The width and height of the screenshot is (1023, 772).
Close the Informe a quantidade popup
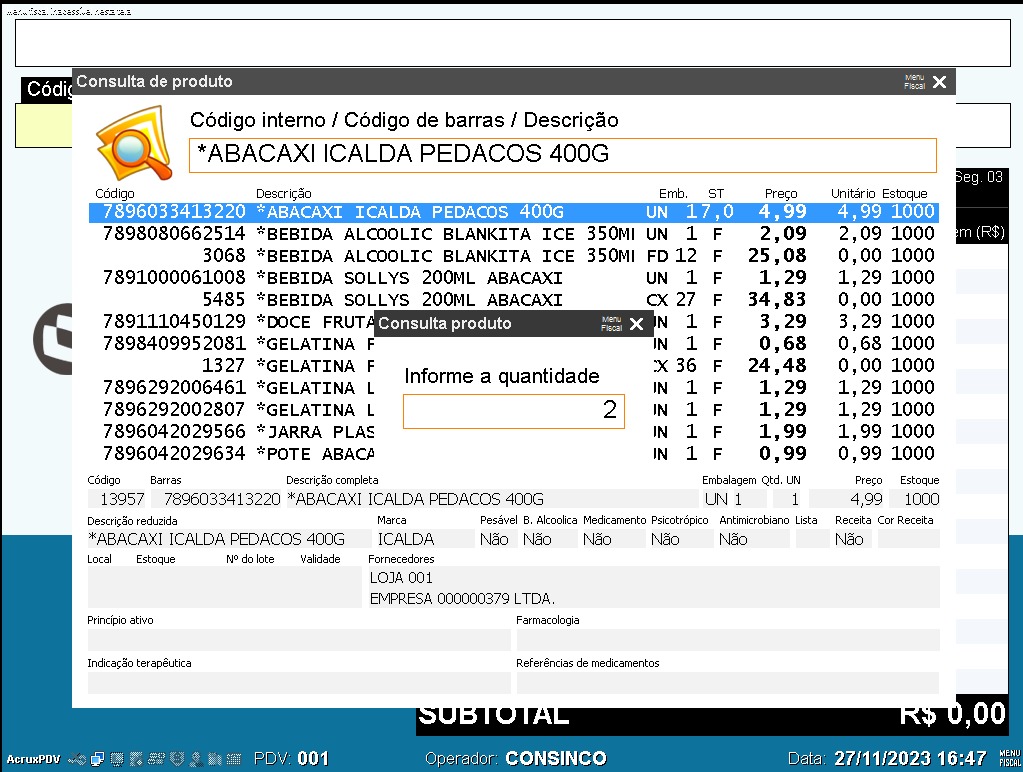pyautogui.click(x=637, y=324)
